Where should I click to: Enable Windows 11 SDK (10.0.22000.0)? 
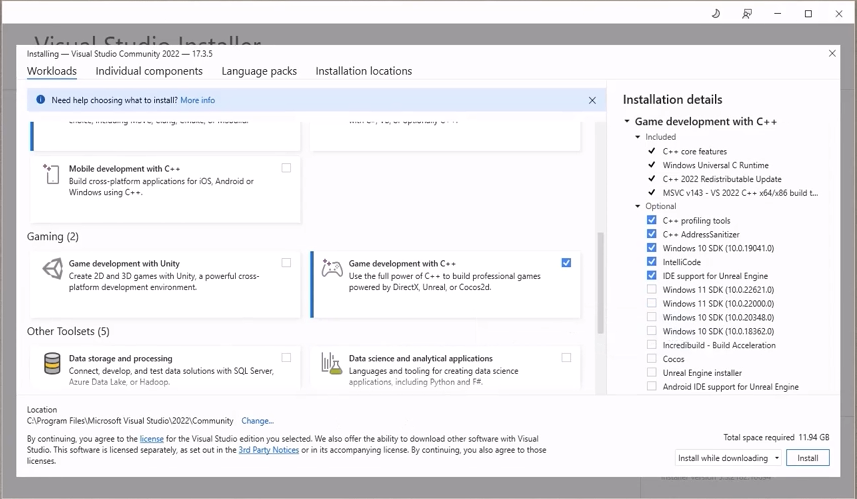coord(651,303)
